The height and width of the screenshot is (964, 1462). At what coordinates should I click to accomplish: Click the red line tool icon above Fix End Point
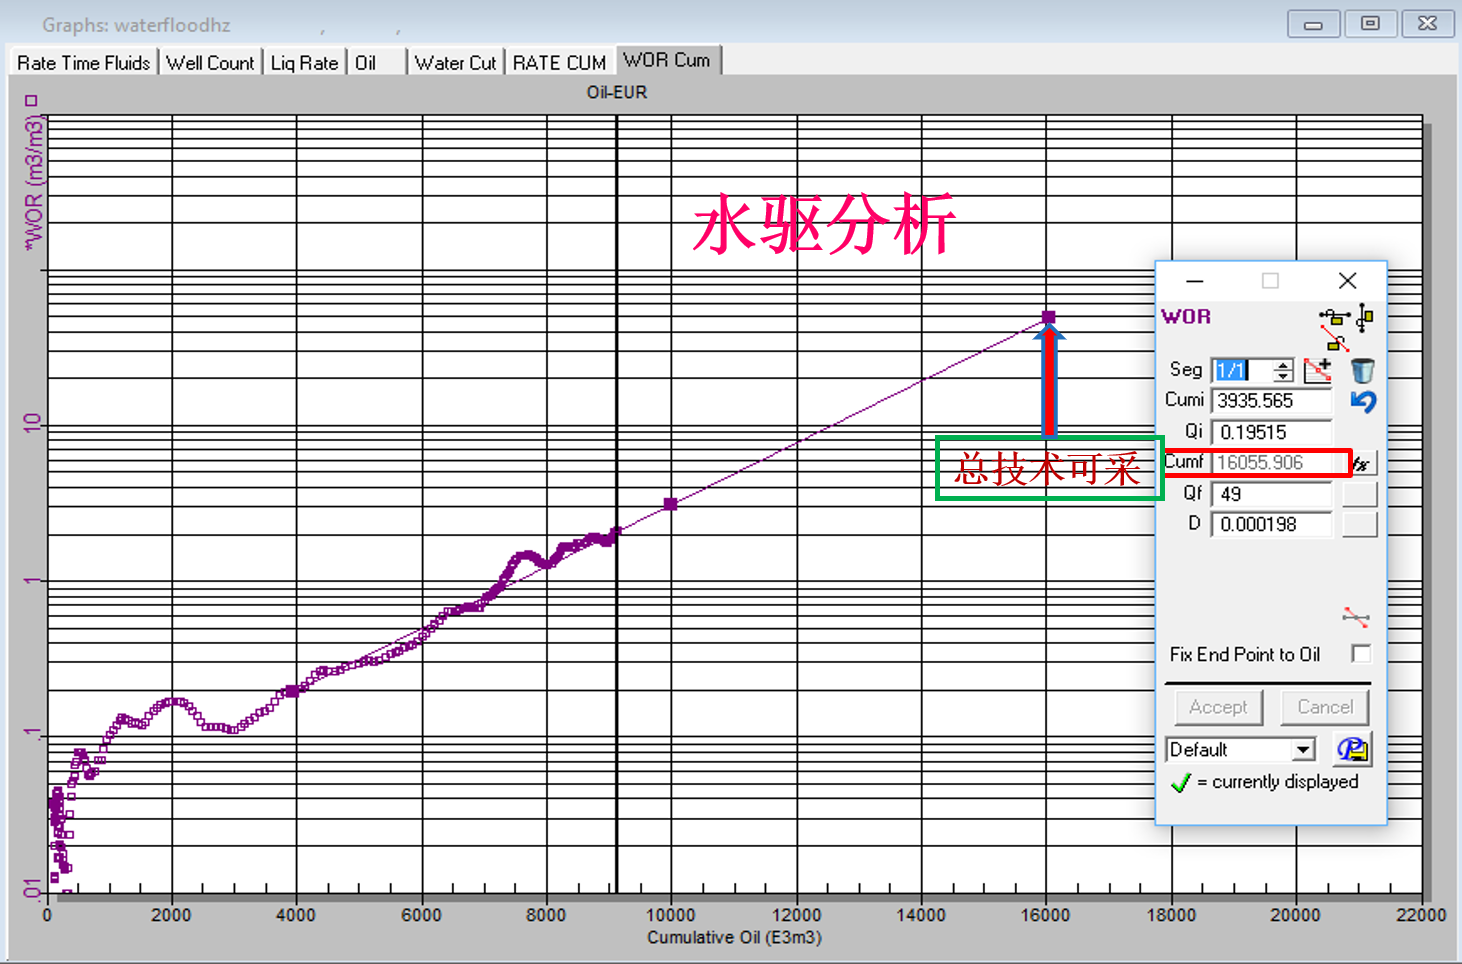coord(1356,617)
